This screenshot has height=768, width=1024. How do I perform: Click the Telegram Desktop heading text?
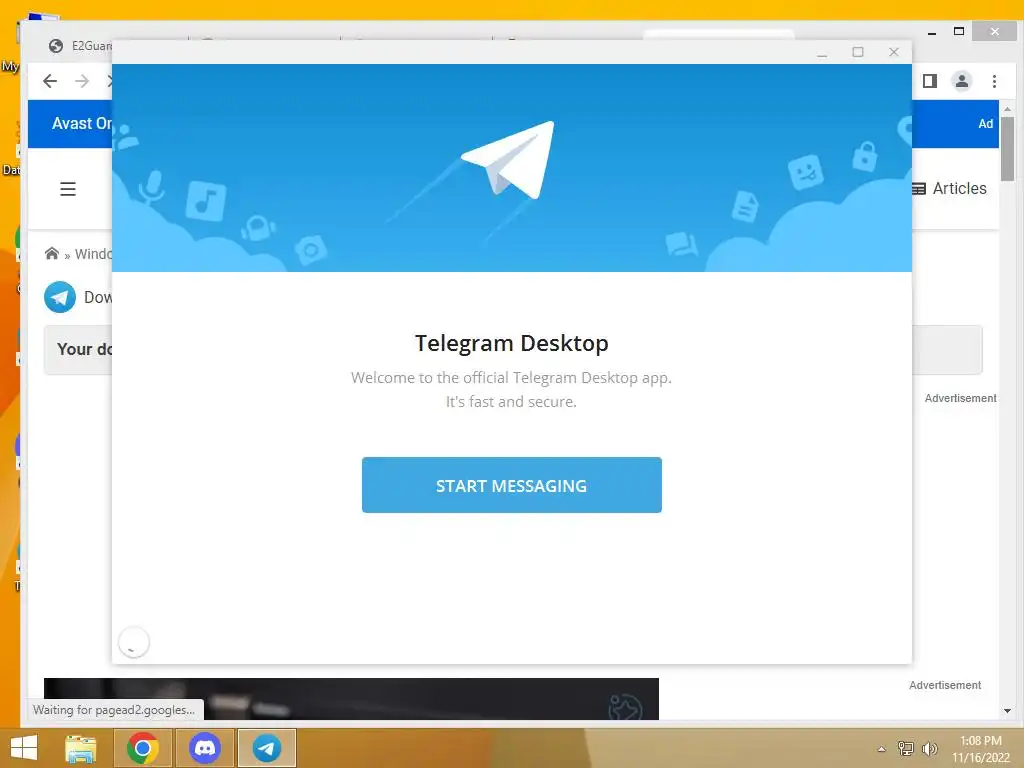[x=511, y=343]
